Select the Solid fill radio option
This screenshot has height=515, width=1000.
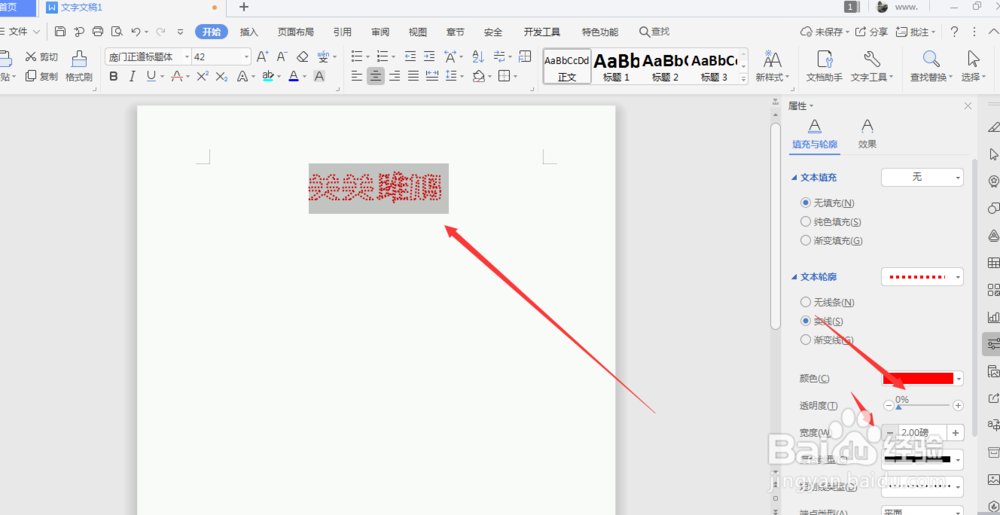tap(805, 222)
